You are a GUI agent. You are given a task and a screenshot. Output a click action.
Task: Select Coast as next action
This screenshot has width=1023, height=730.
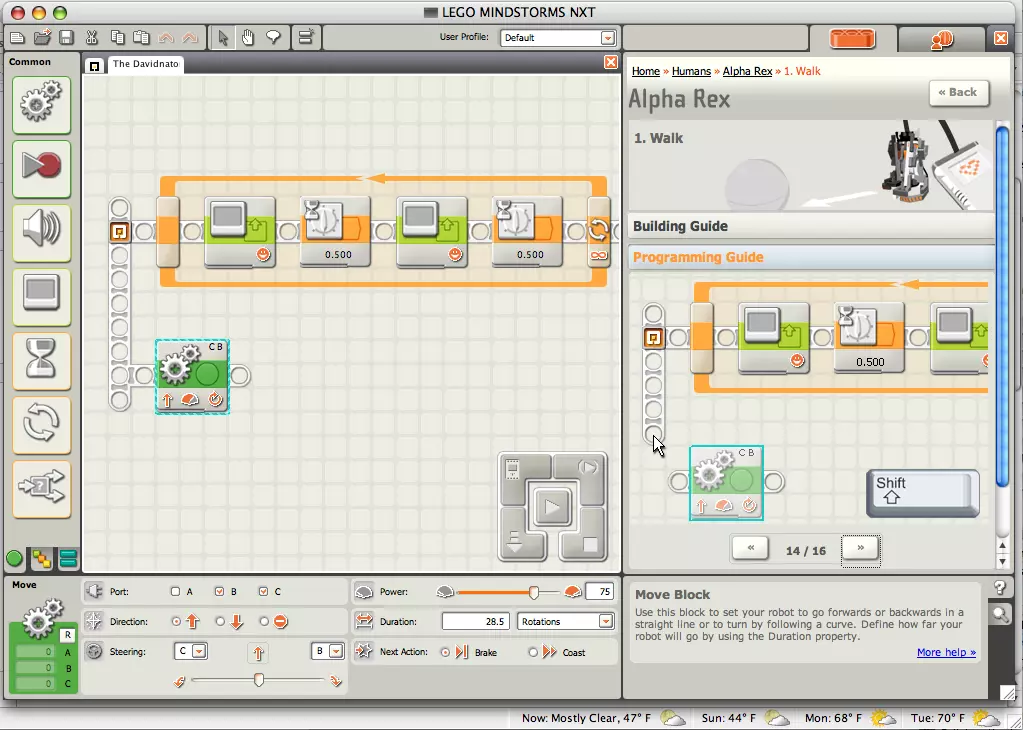click(533, 652)
